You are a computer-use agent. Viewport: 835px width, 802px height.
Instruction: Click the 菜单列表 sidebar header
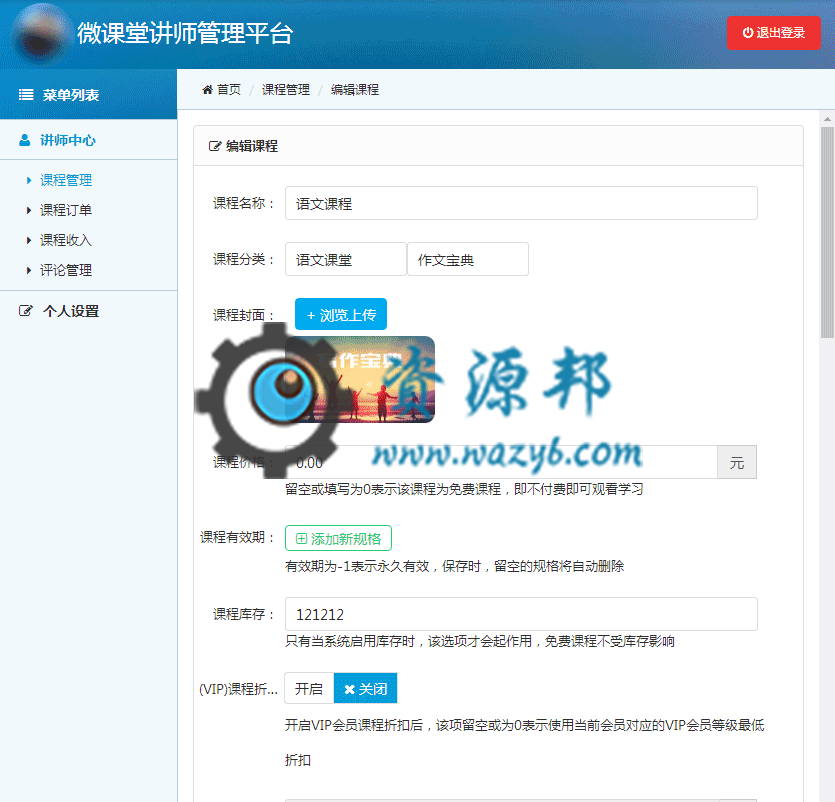pos(88,94)
